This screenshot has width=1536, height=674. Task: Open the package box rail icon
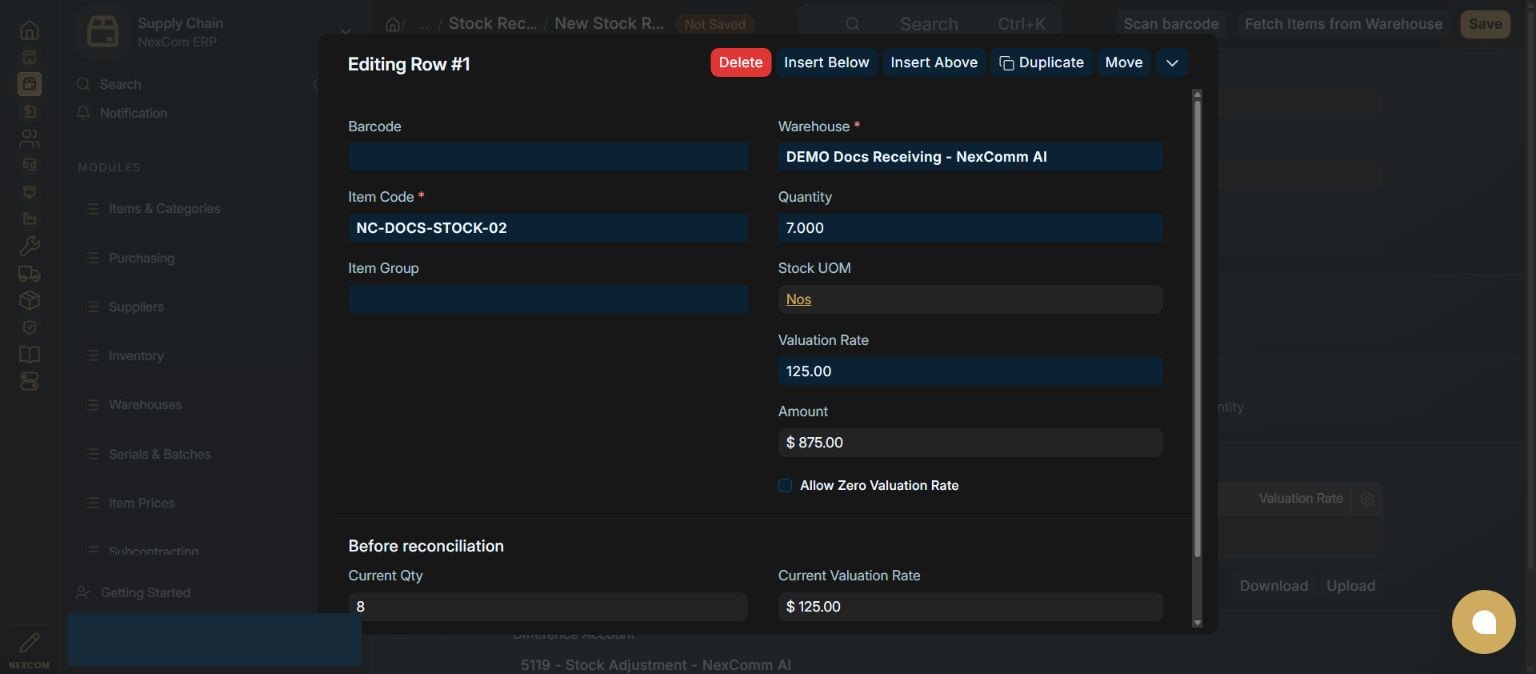29,300
